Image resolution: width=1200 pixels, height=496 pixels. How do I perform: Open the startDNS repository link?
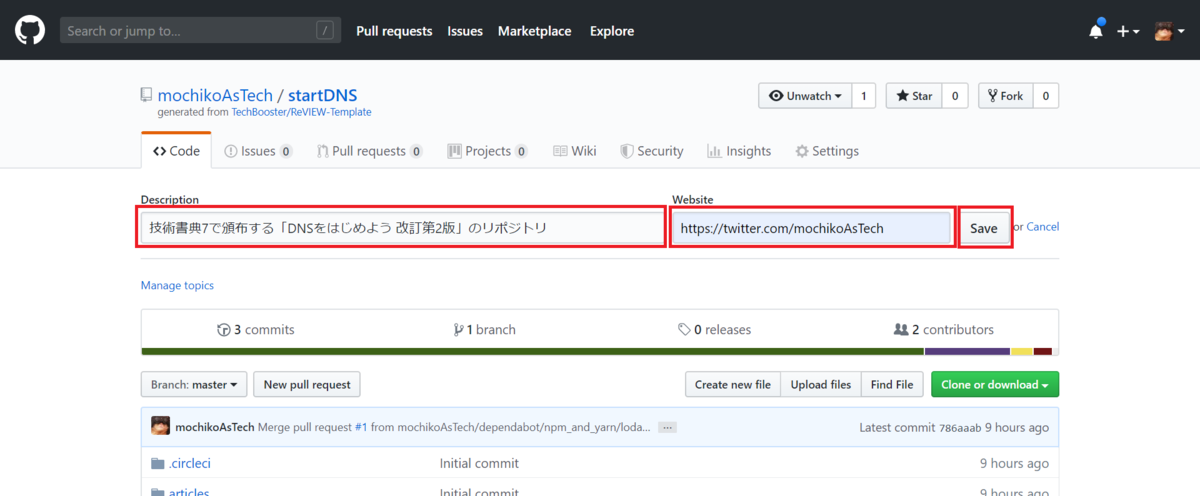(x=322, y=96)
